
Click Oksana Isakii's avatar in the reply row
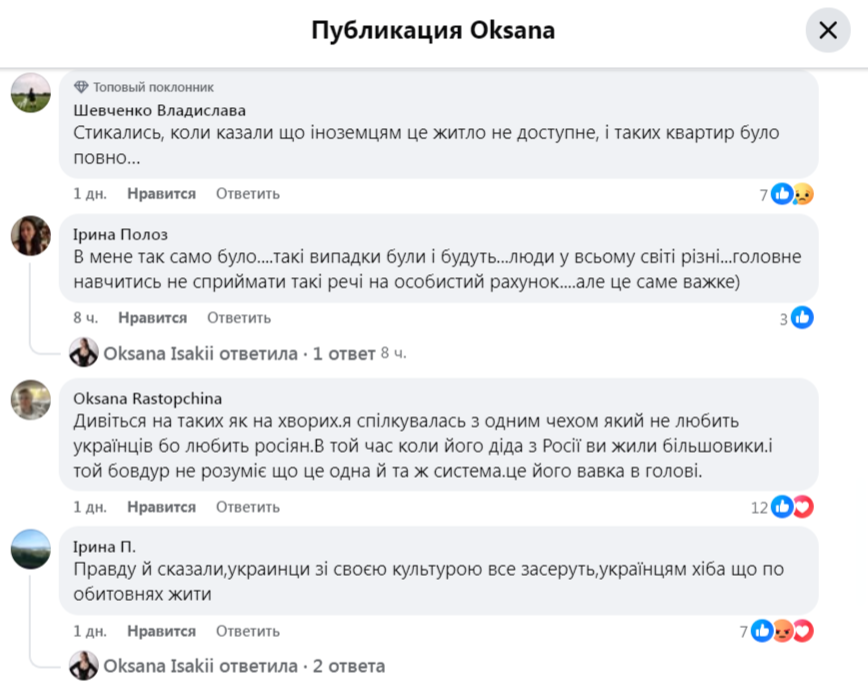(x=84, y=352)
